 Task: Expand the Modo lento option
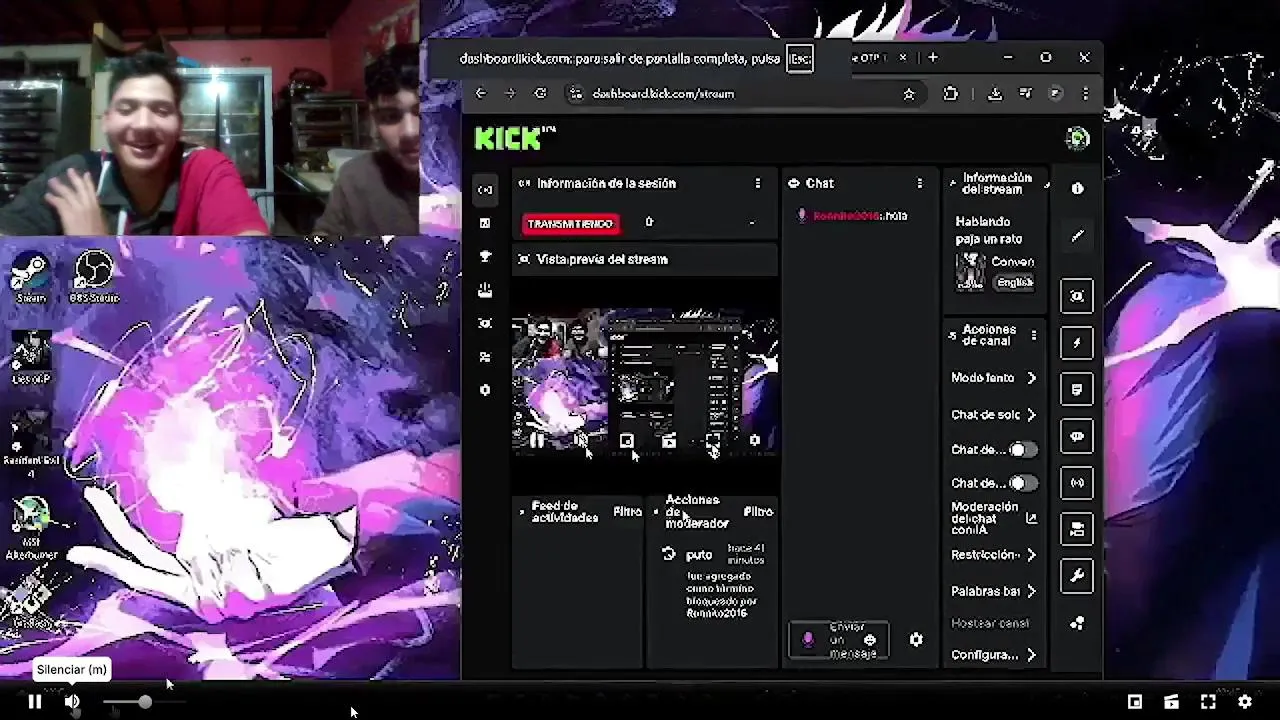pyautogui.click(x=993, y=378)
